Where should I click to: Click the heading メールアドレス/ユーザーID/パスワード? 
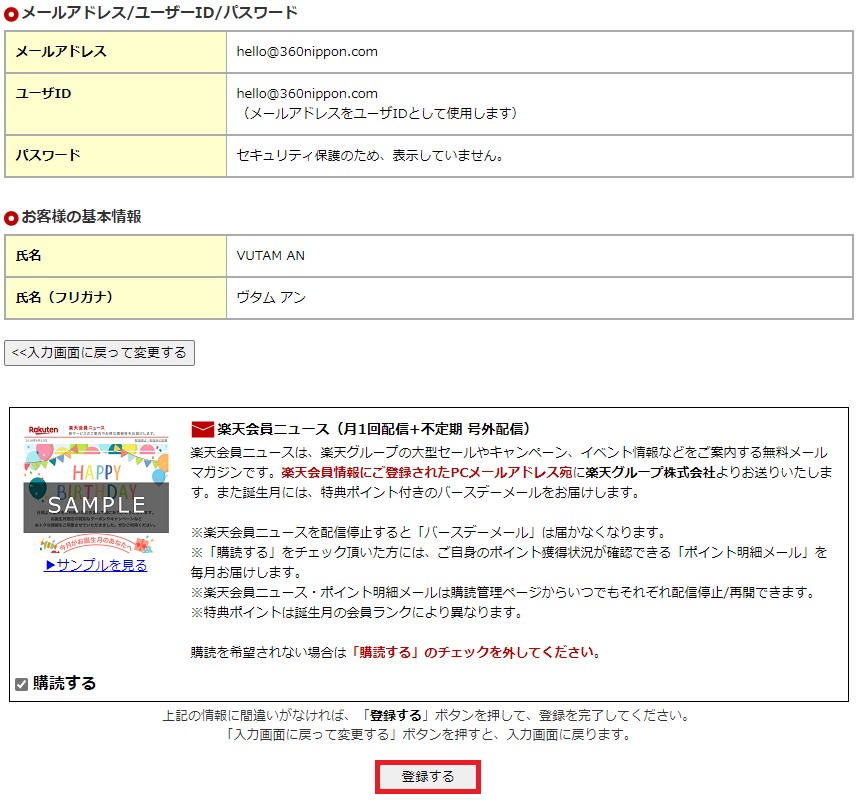(160, 12)
